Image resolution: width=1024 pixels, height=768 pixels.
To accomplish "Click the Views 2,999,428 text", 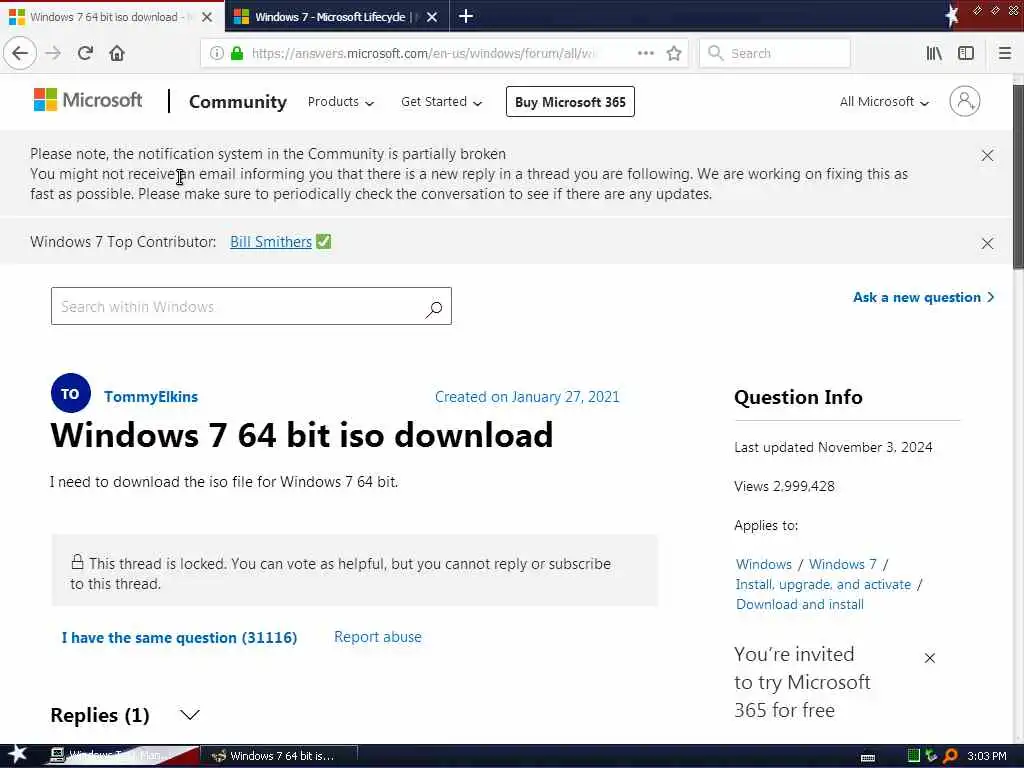I will [x=784, y=487].
